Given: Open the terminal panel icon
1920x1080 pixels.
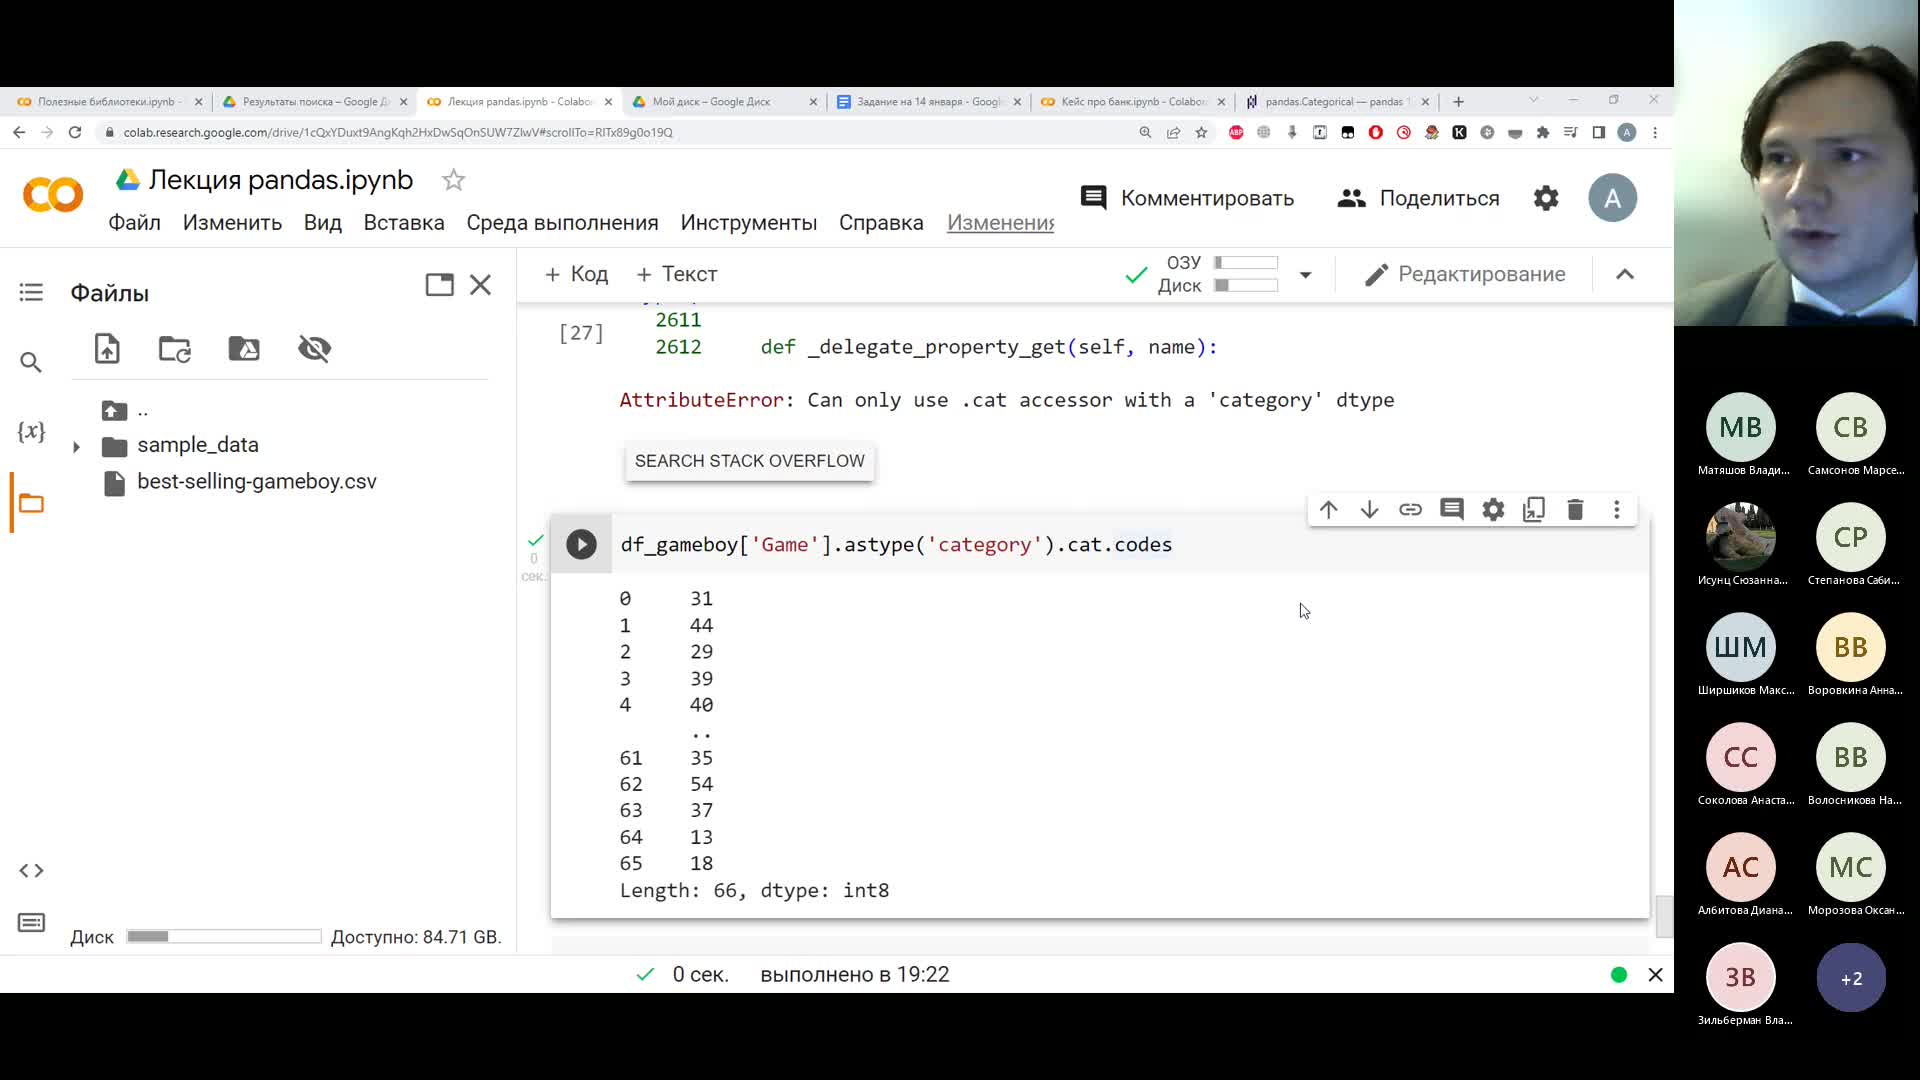Looking at the screenshot, I should point(31,922).
